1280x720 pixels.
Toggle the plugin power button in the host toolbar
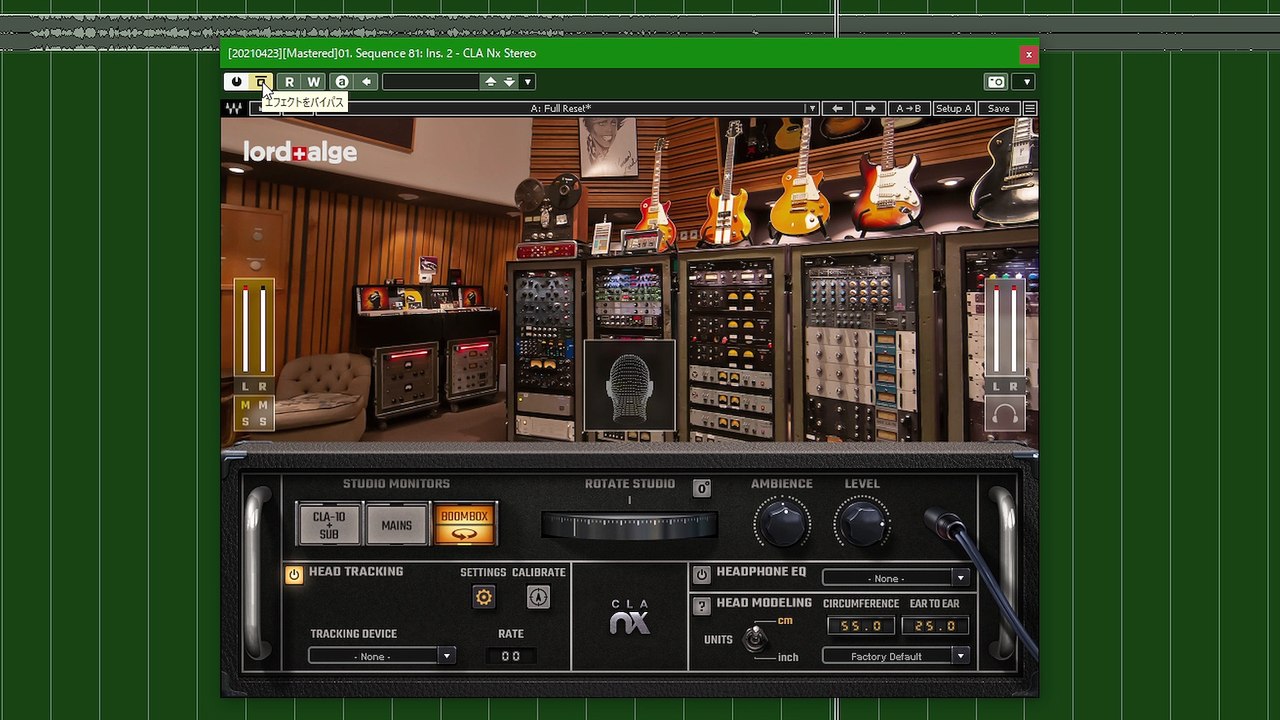point(236,82)
